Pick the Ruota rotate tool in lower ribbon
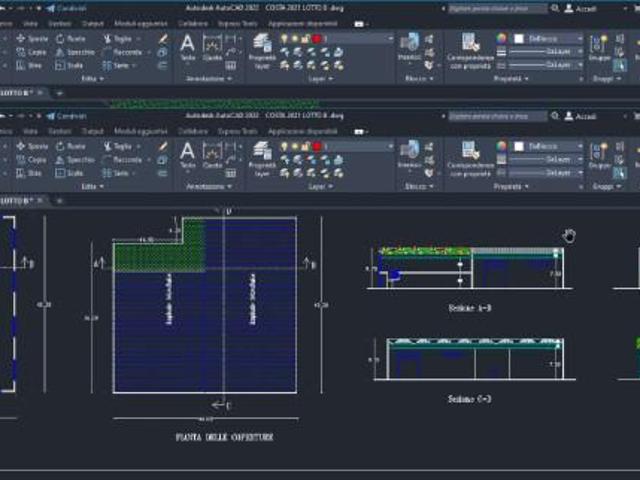The image size is (640, 480). point(71,146)
